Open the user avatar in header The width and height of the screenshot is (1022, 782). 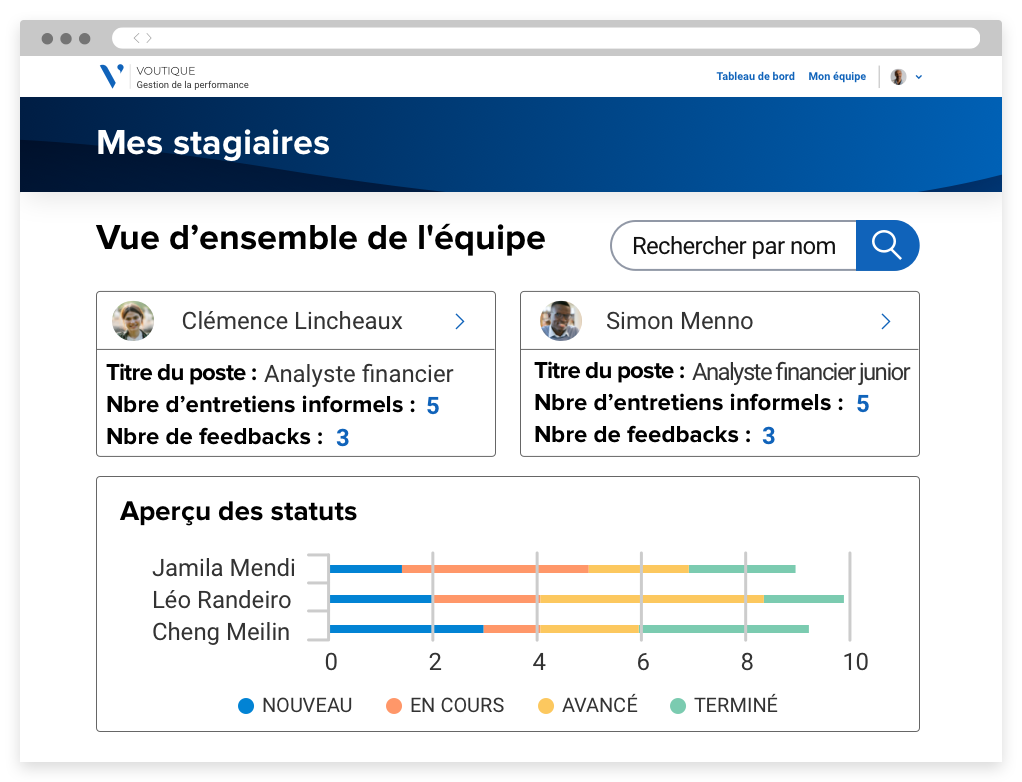coord(899,77)
